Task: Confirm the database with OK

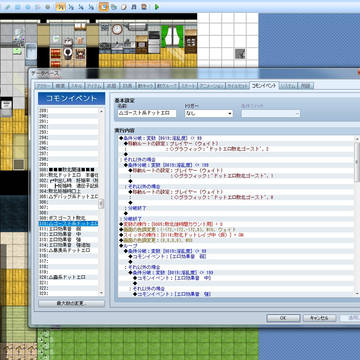Action: pos(283,318)
